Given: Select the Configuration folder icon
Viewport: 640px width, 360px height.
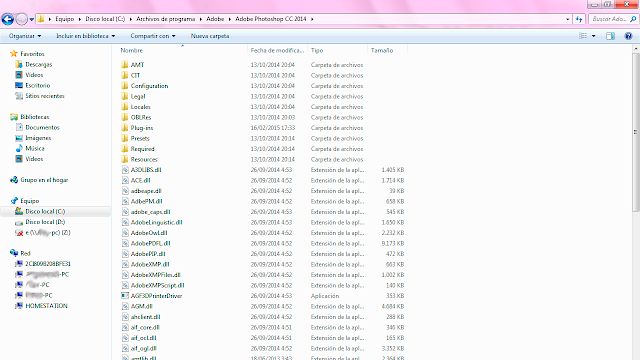Looking at the screenshot, I should click(x=125, y=86).
